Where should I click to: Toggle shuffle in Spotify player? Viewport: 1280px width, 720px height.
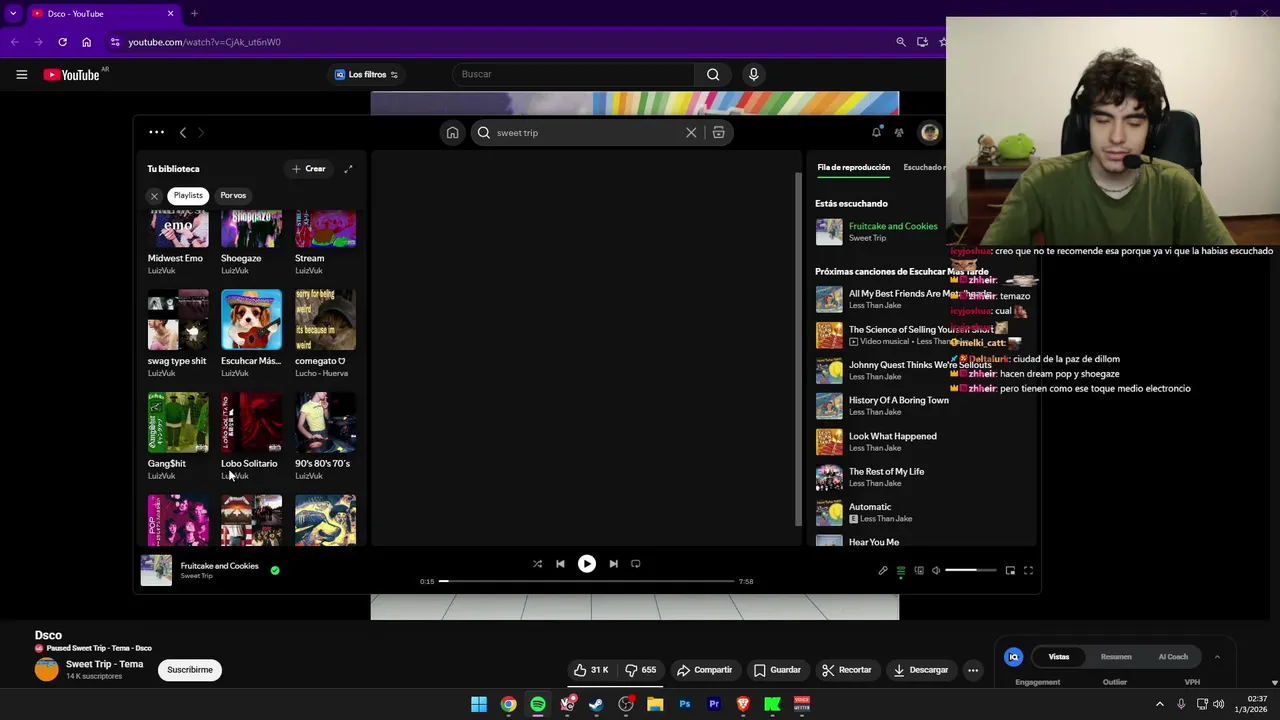point(537,564)
